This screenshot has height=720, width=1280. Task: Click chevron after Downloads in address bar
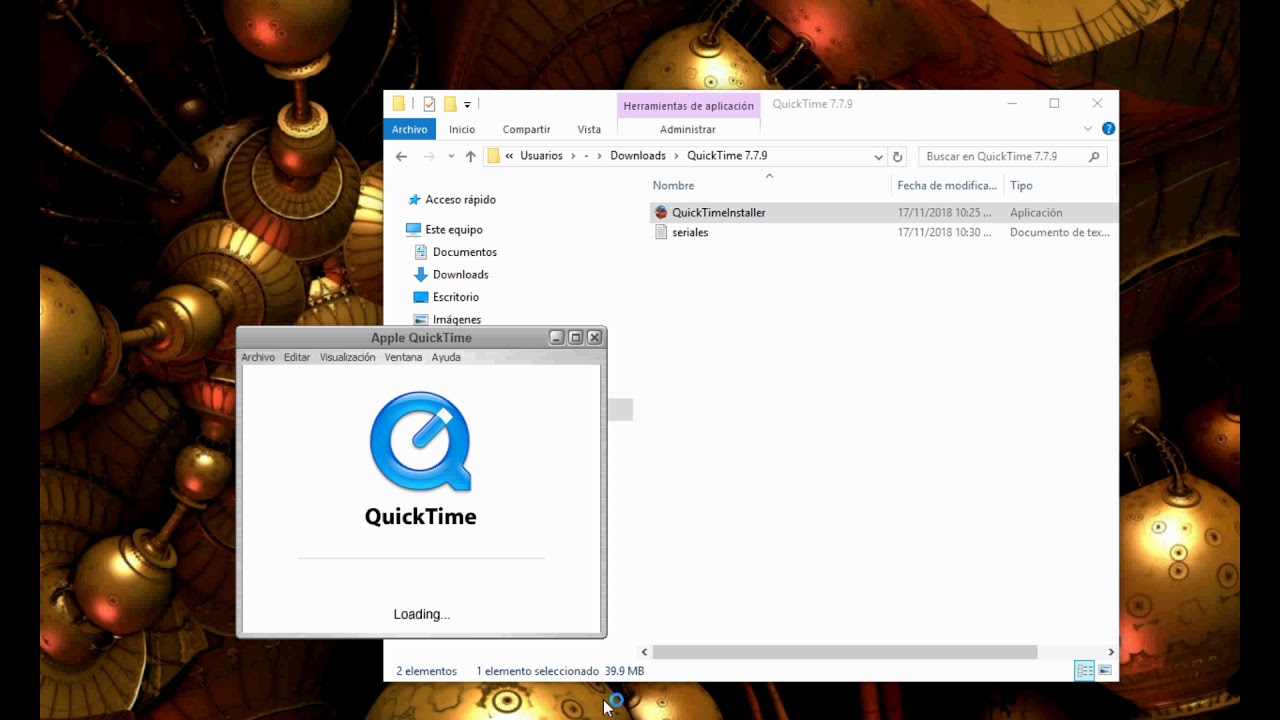coord(676,156)
